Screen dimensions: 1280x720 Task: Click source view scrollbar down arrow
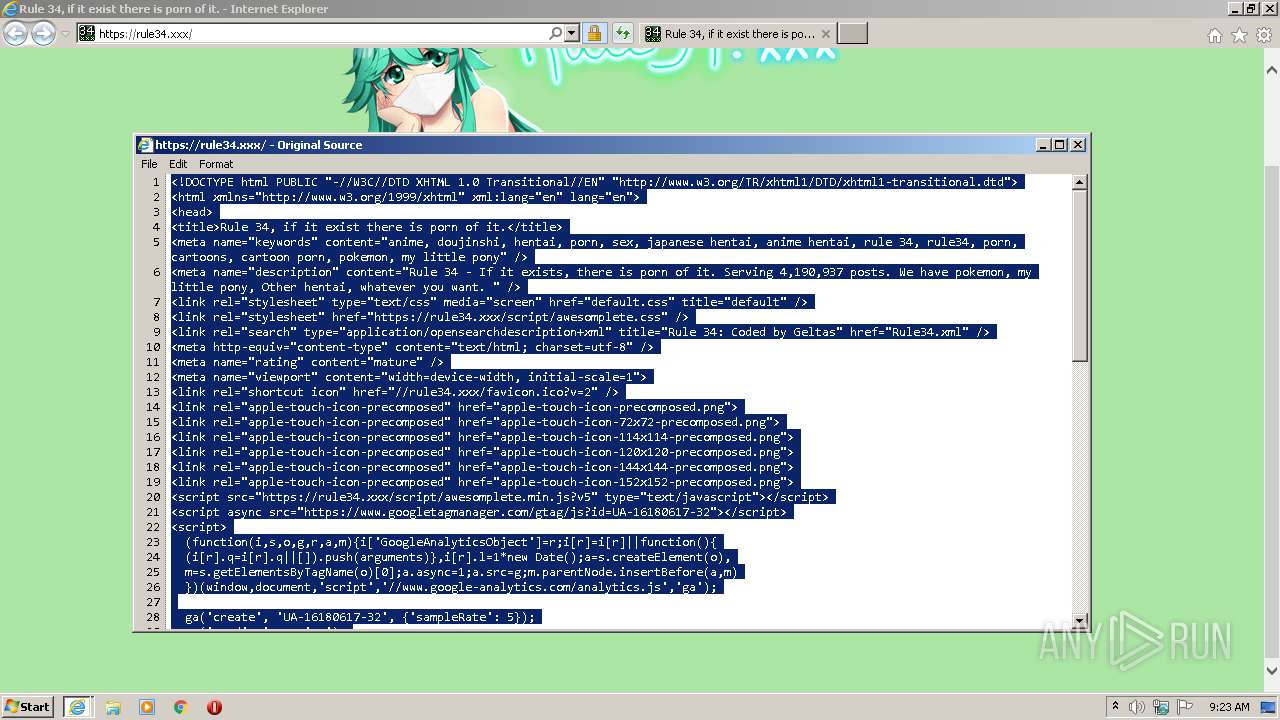pos(1079,621)
